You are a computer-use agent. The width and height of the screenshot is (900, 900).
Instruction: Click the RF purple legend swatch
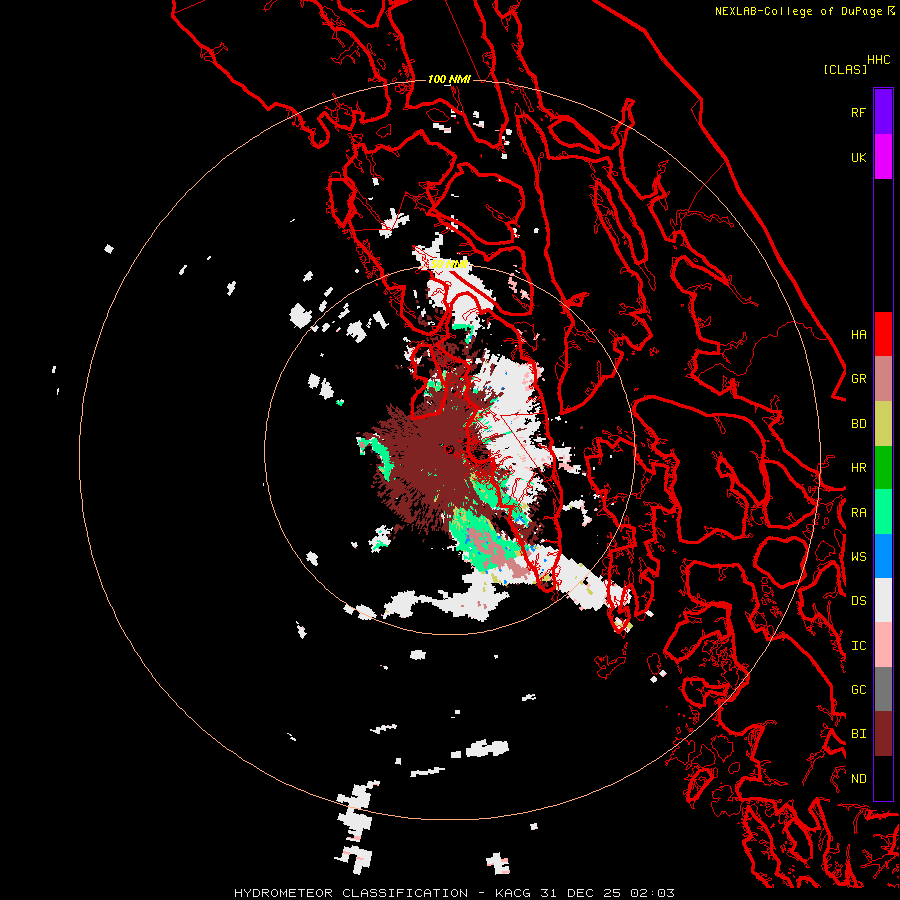tap(883, 112)
